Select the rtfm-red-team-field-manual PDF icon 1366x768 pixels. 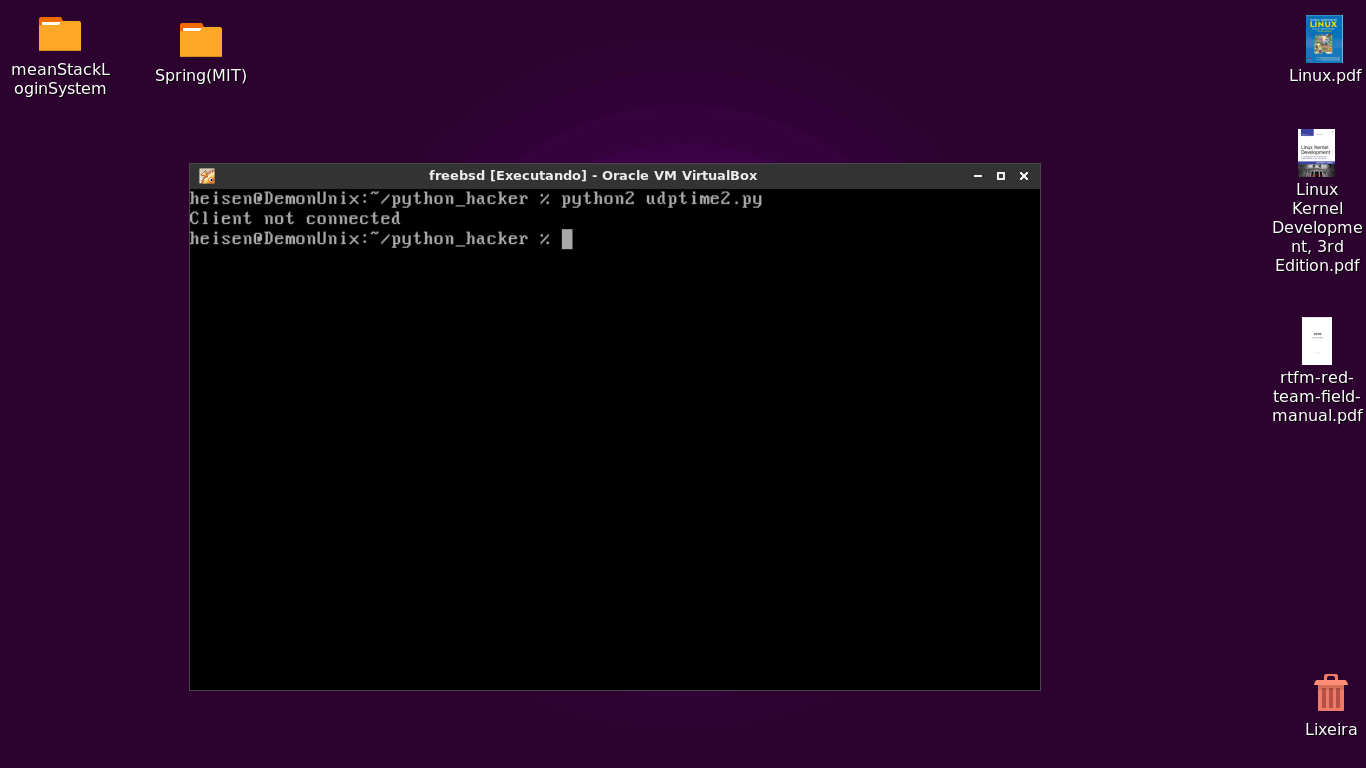(1316, 341)
